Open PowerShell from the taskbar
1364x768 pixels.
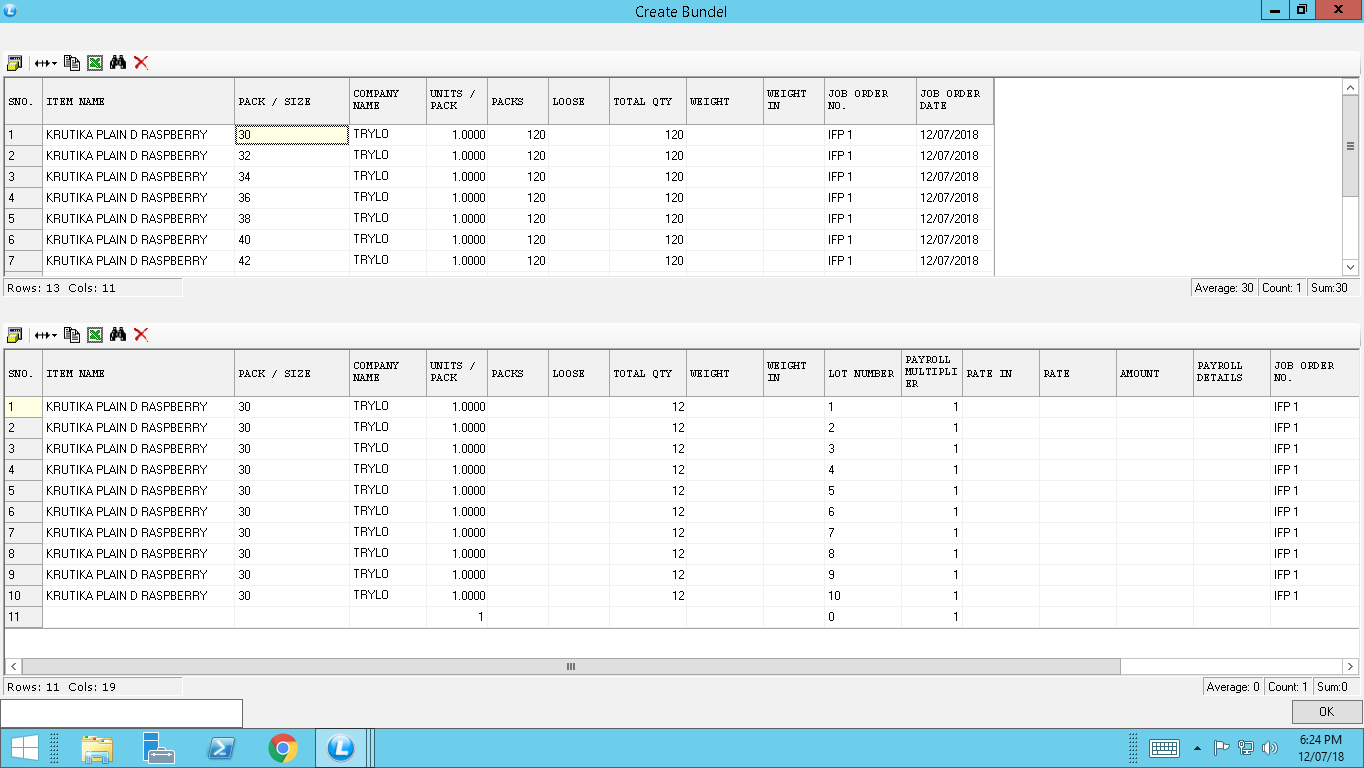(x=220, y=748)
